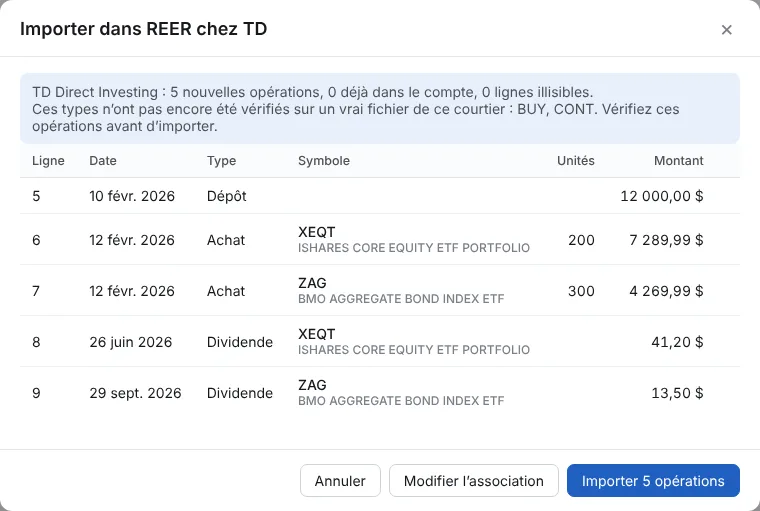Select the Date column header
760x511 pixels.
103,160
